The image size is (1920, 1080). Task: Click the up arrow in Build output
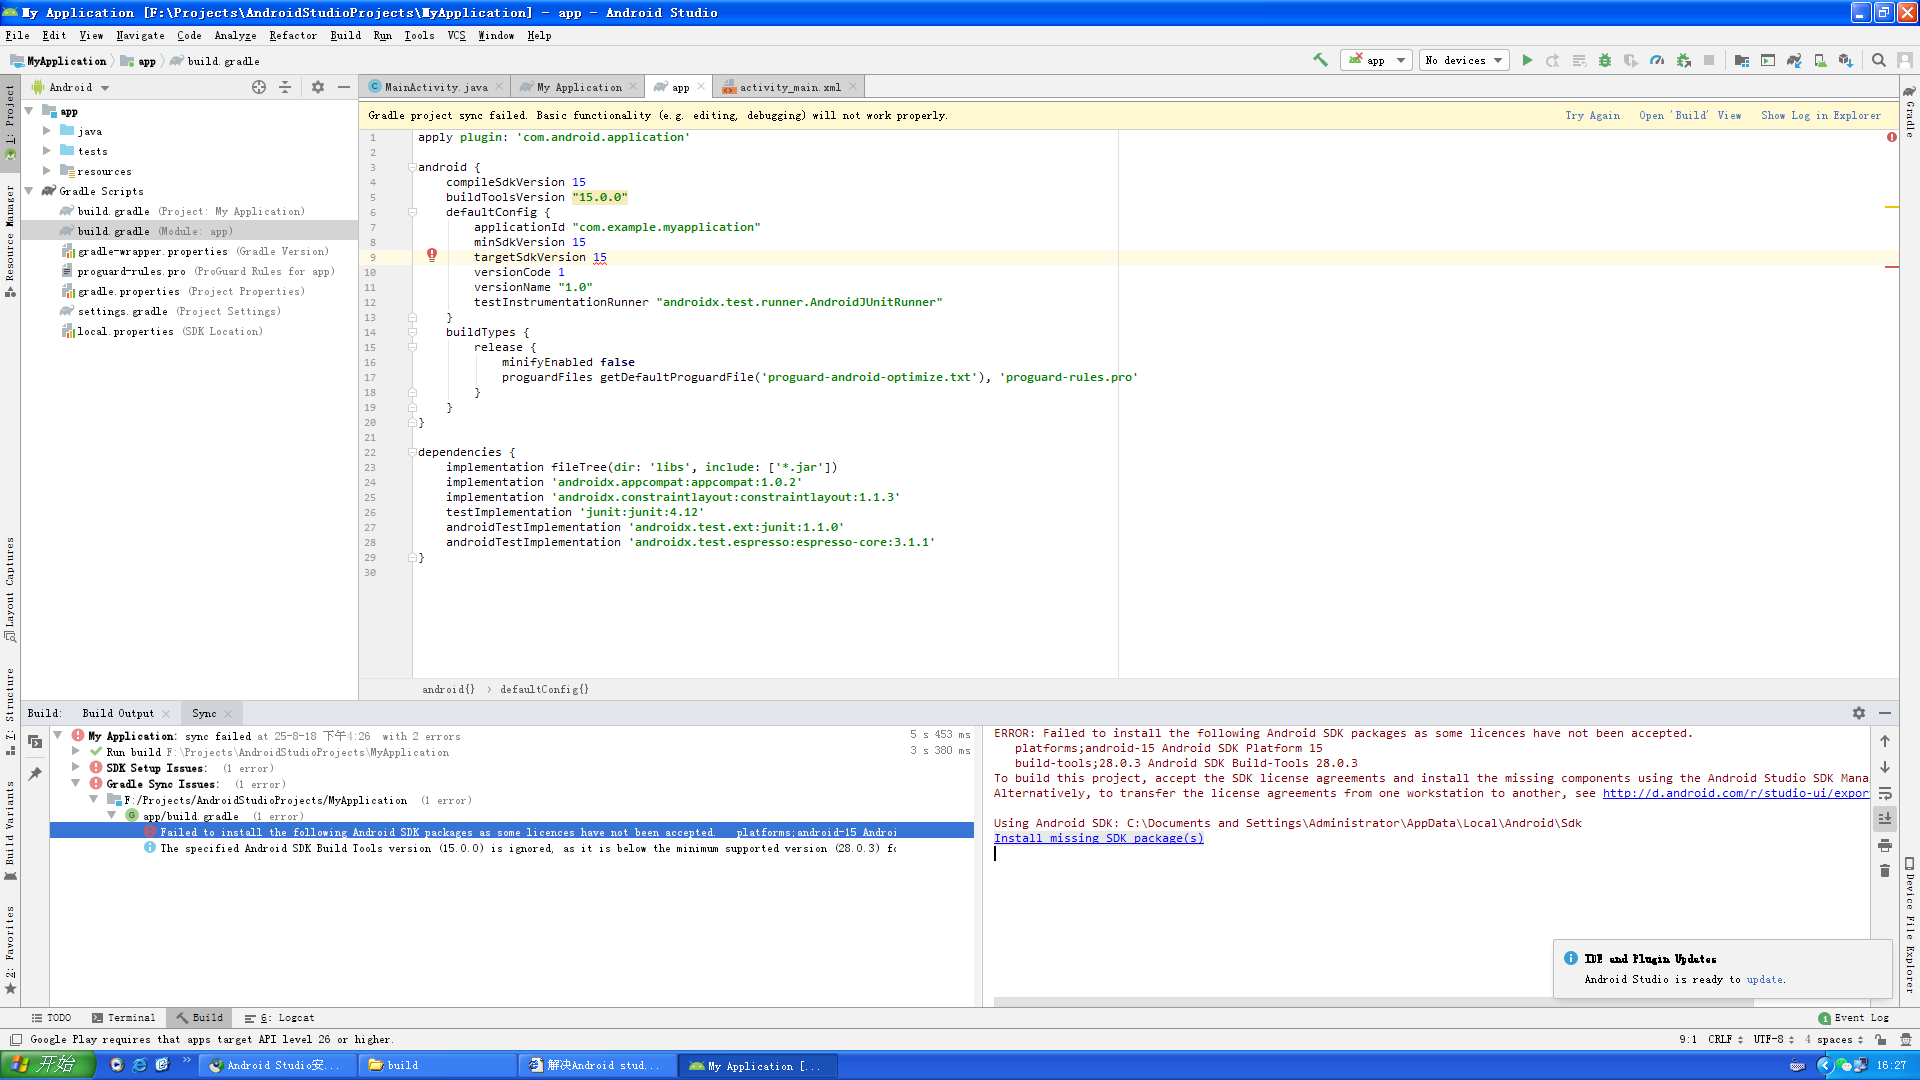(x=1885, y=741)
